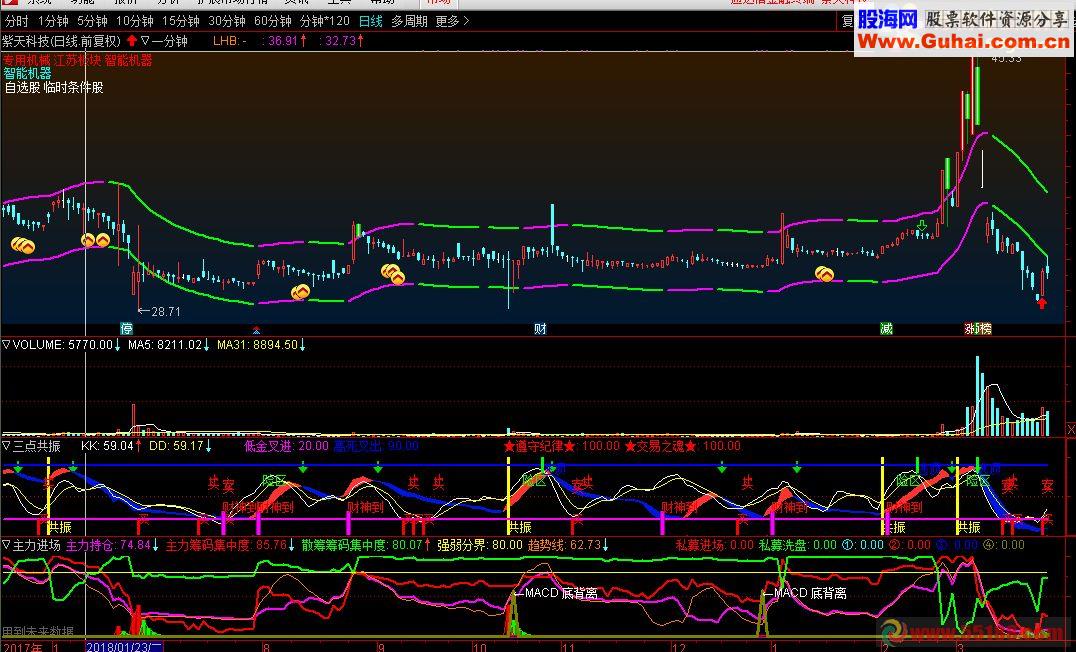Click the KK: 59.04 indicator value
1076x652 pixels.
(107, 445)
